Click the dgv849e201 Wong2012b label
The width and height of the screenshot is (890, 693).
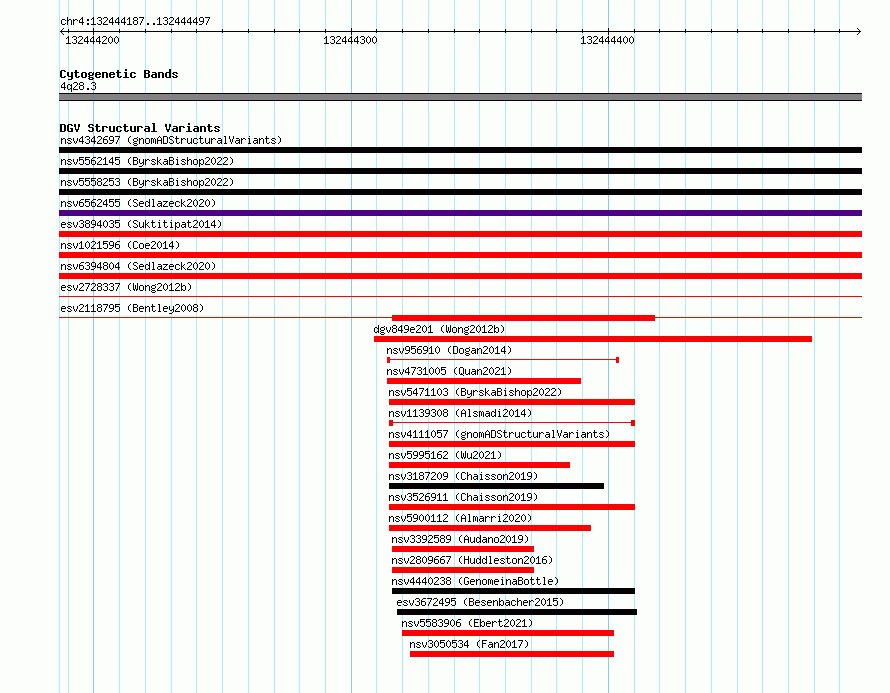pos(439,329)
